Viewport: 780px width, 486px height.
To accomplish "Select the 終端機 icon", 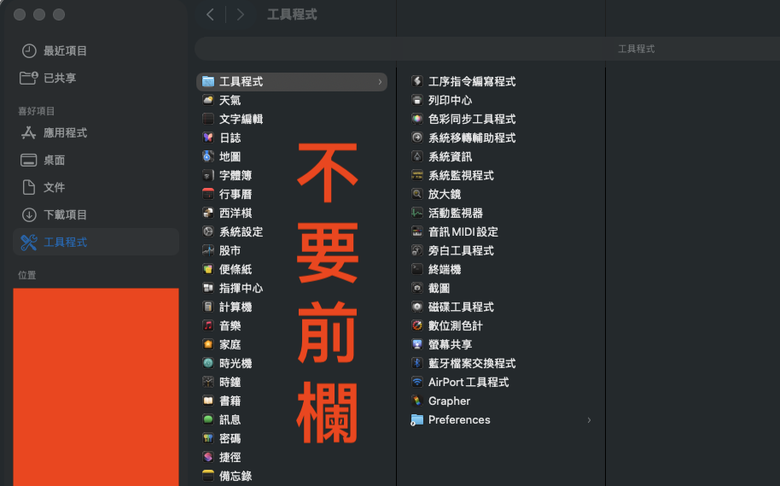I will (x=417, y=270).
